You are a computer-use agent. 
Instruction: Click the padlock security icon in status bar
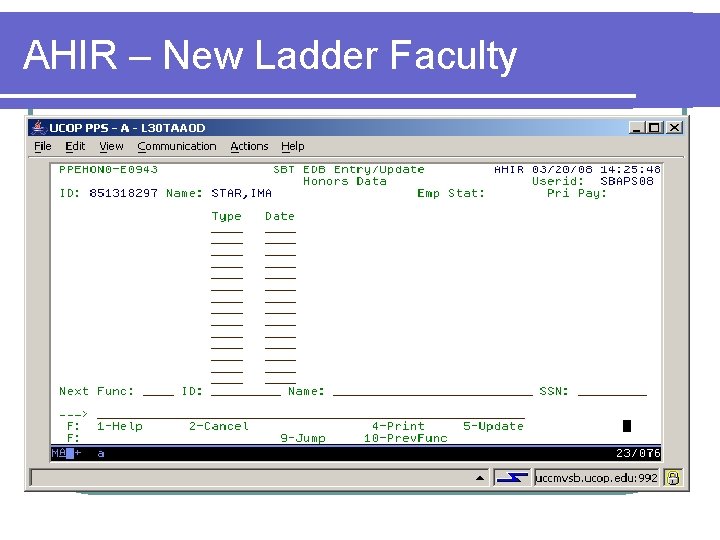pyautogui.click(x=673, y=478)
